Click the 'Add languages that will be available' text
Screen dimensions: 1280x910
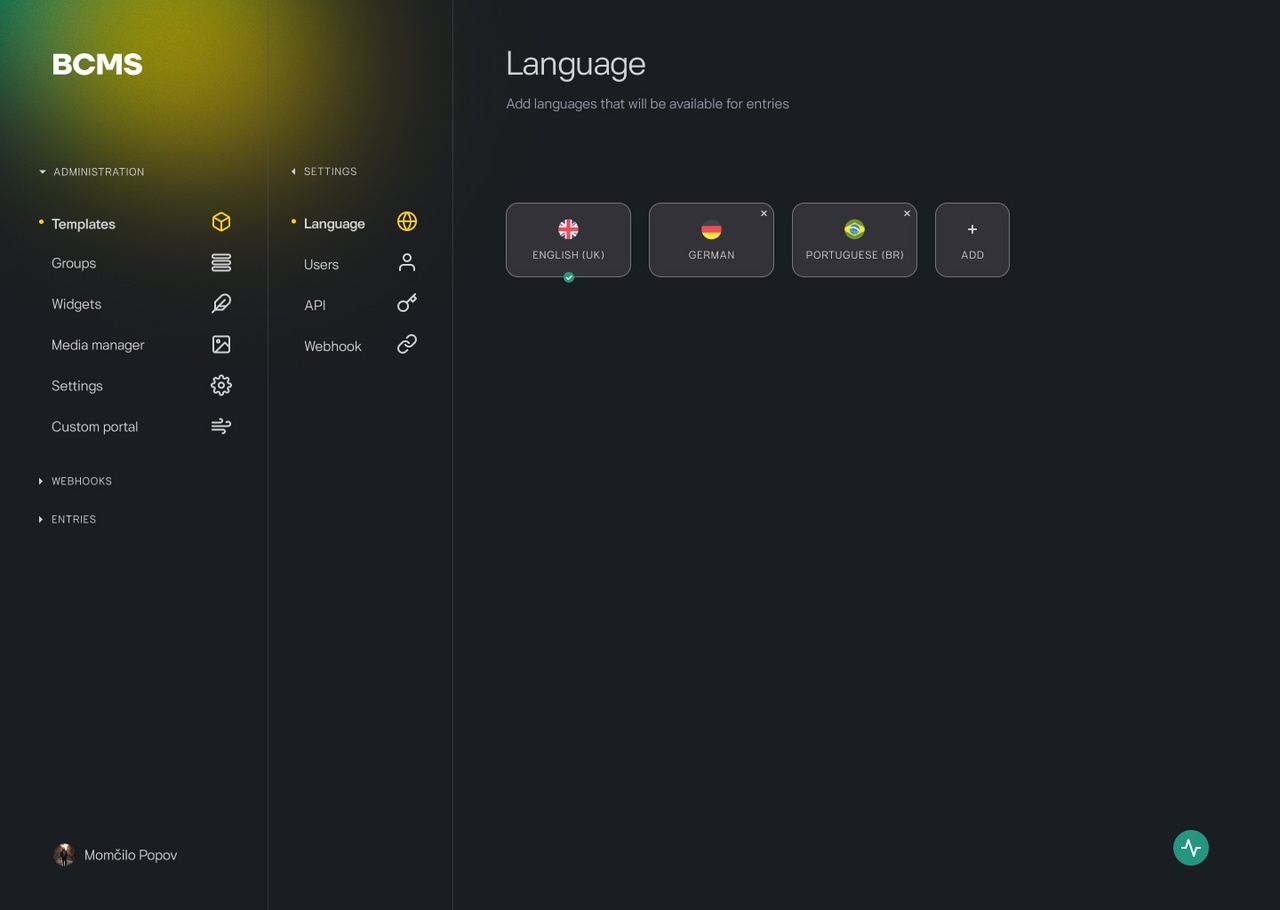click(647, 104)
